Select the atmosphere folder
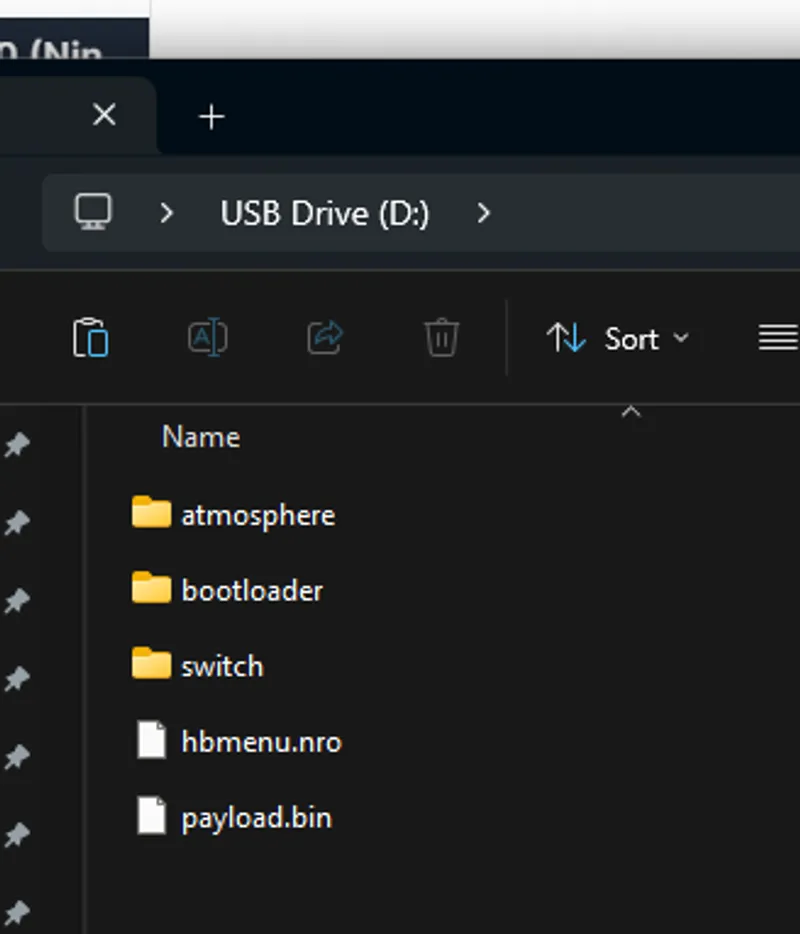The width and height of the screenshot is (800, 934). (257, 515)
